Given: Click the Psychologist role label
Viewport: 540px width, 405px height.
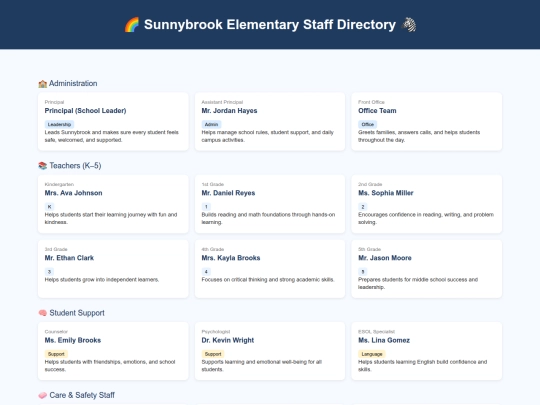Looking at the screenshot, I should [x=216, y=332].
